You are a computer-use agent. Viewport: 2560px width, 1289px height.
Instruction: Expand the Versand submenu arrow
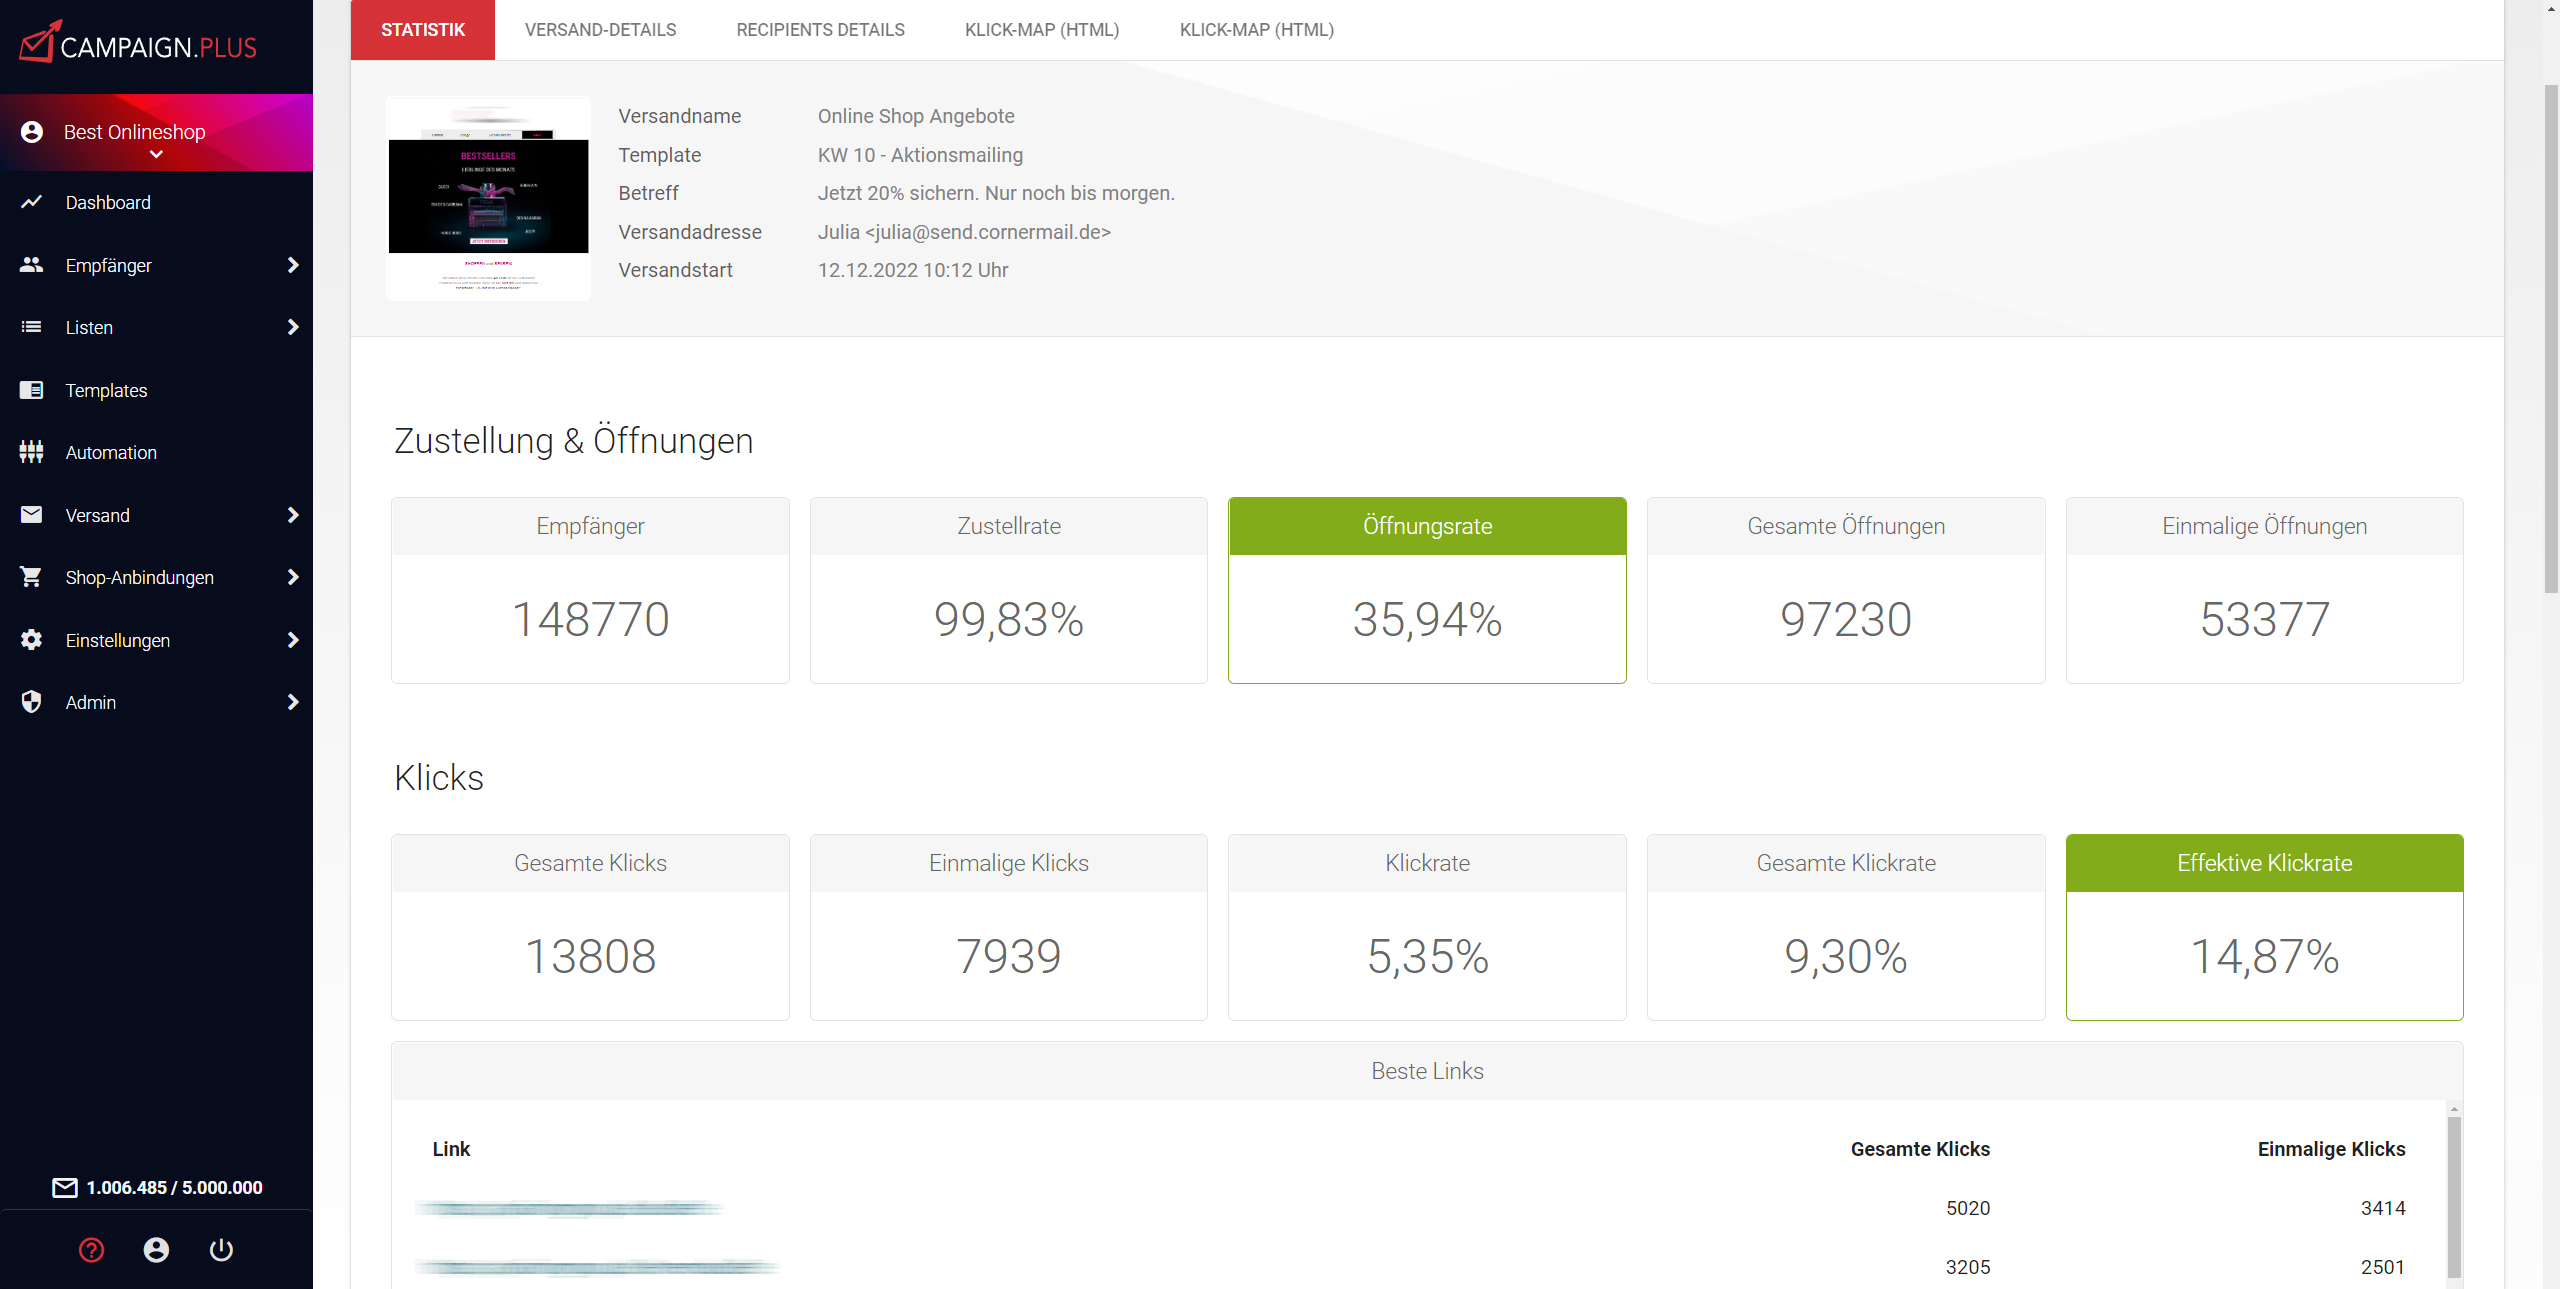pos(293,515)
